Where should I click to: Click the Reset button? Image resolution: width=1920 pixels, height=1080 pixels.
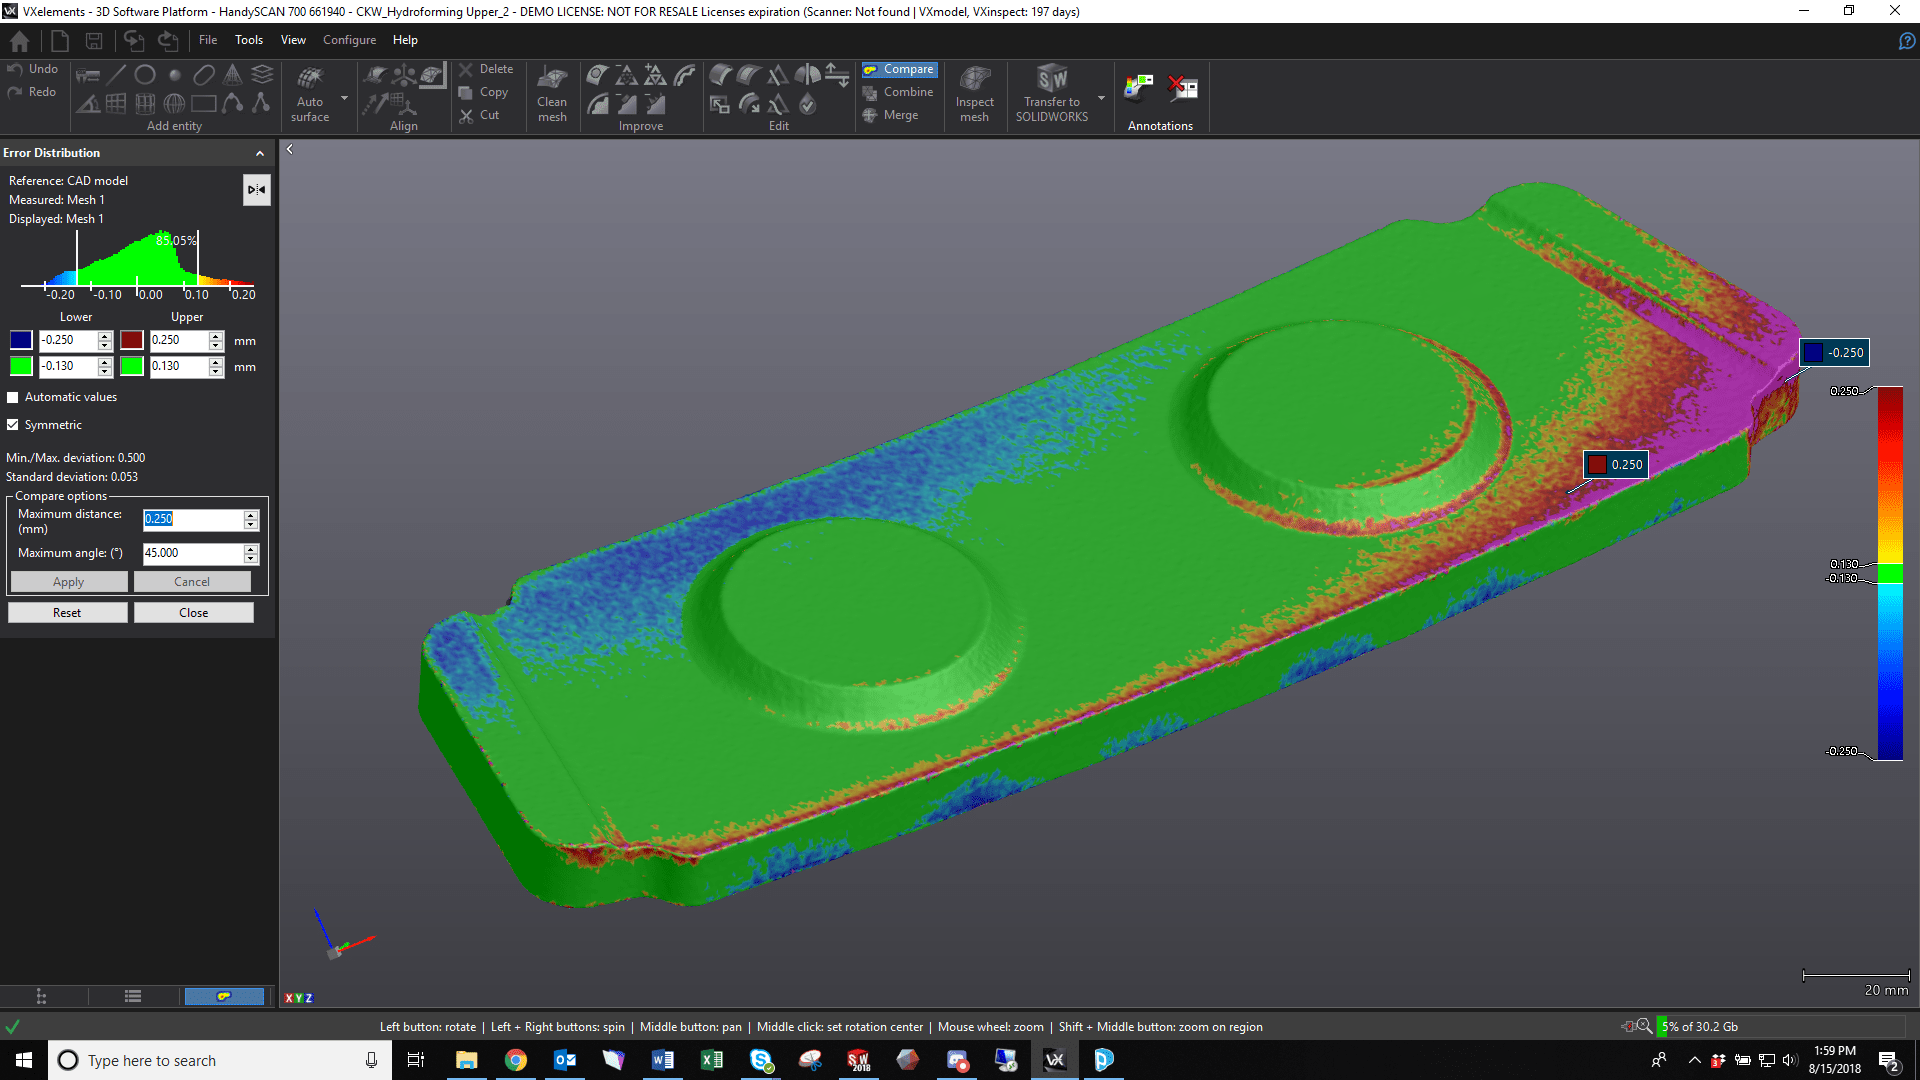pyautogui.click(x=67, y=613)
